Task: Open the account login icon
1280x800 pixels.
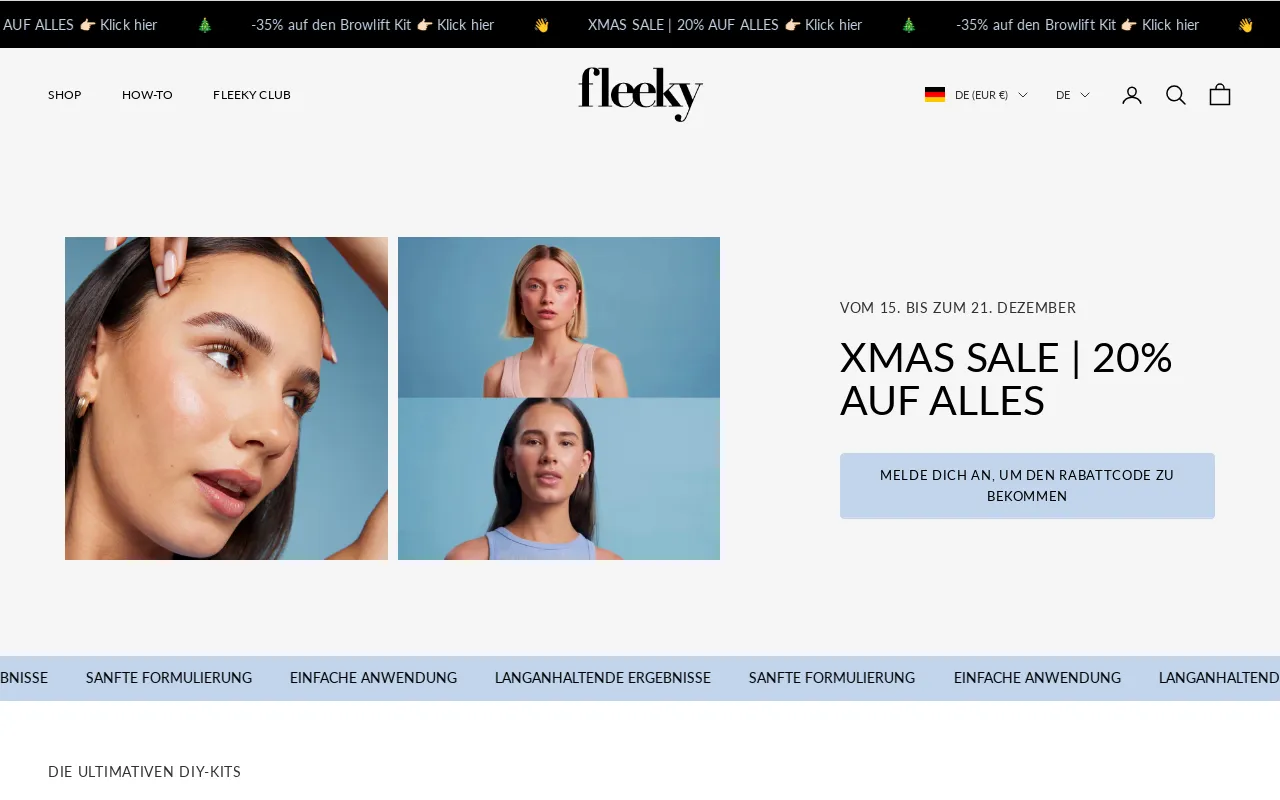Action: coord(1131,95)
